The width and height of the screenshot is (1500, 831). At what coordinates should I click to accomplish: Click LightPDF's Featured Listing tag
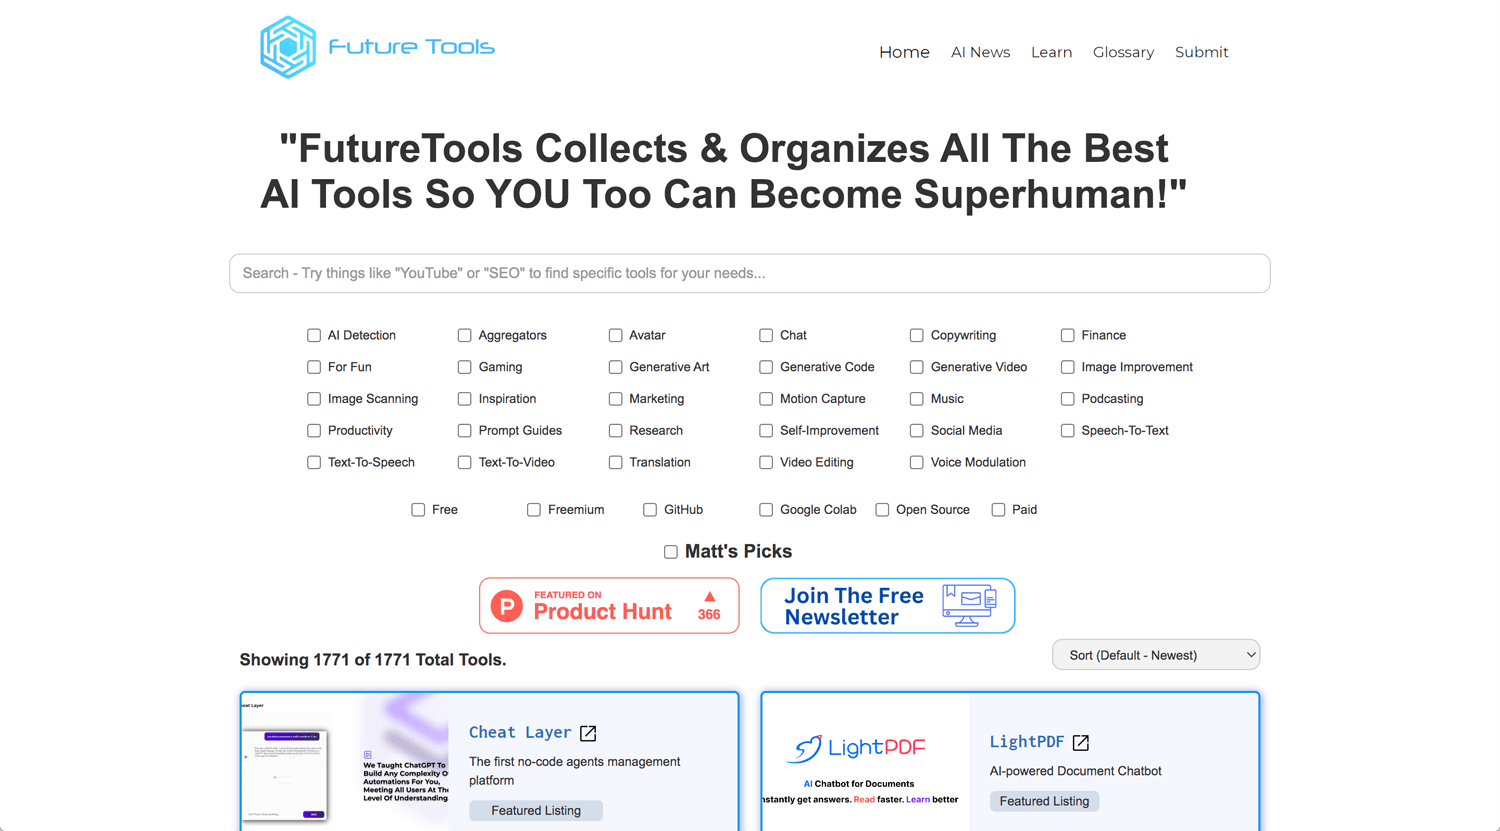pos(1044,801)
